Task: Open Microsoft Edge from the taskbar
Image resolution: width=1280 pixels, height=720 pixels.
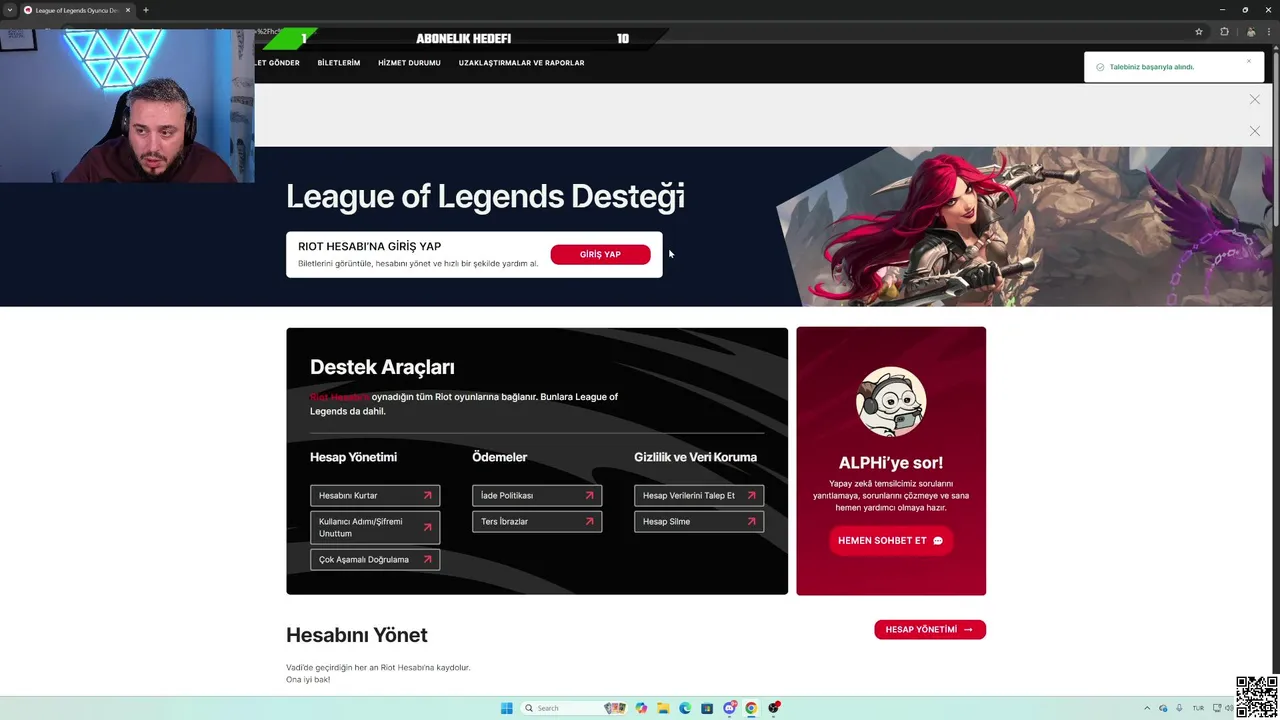Action: click(x=685, y=708)
